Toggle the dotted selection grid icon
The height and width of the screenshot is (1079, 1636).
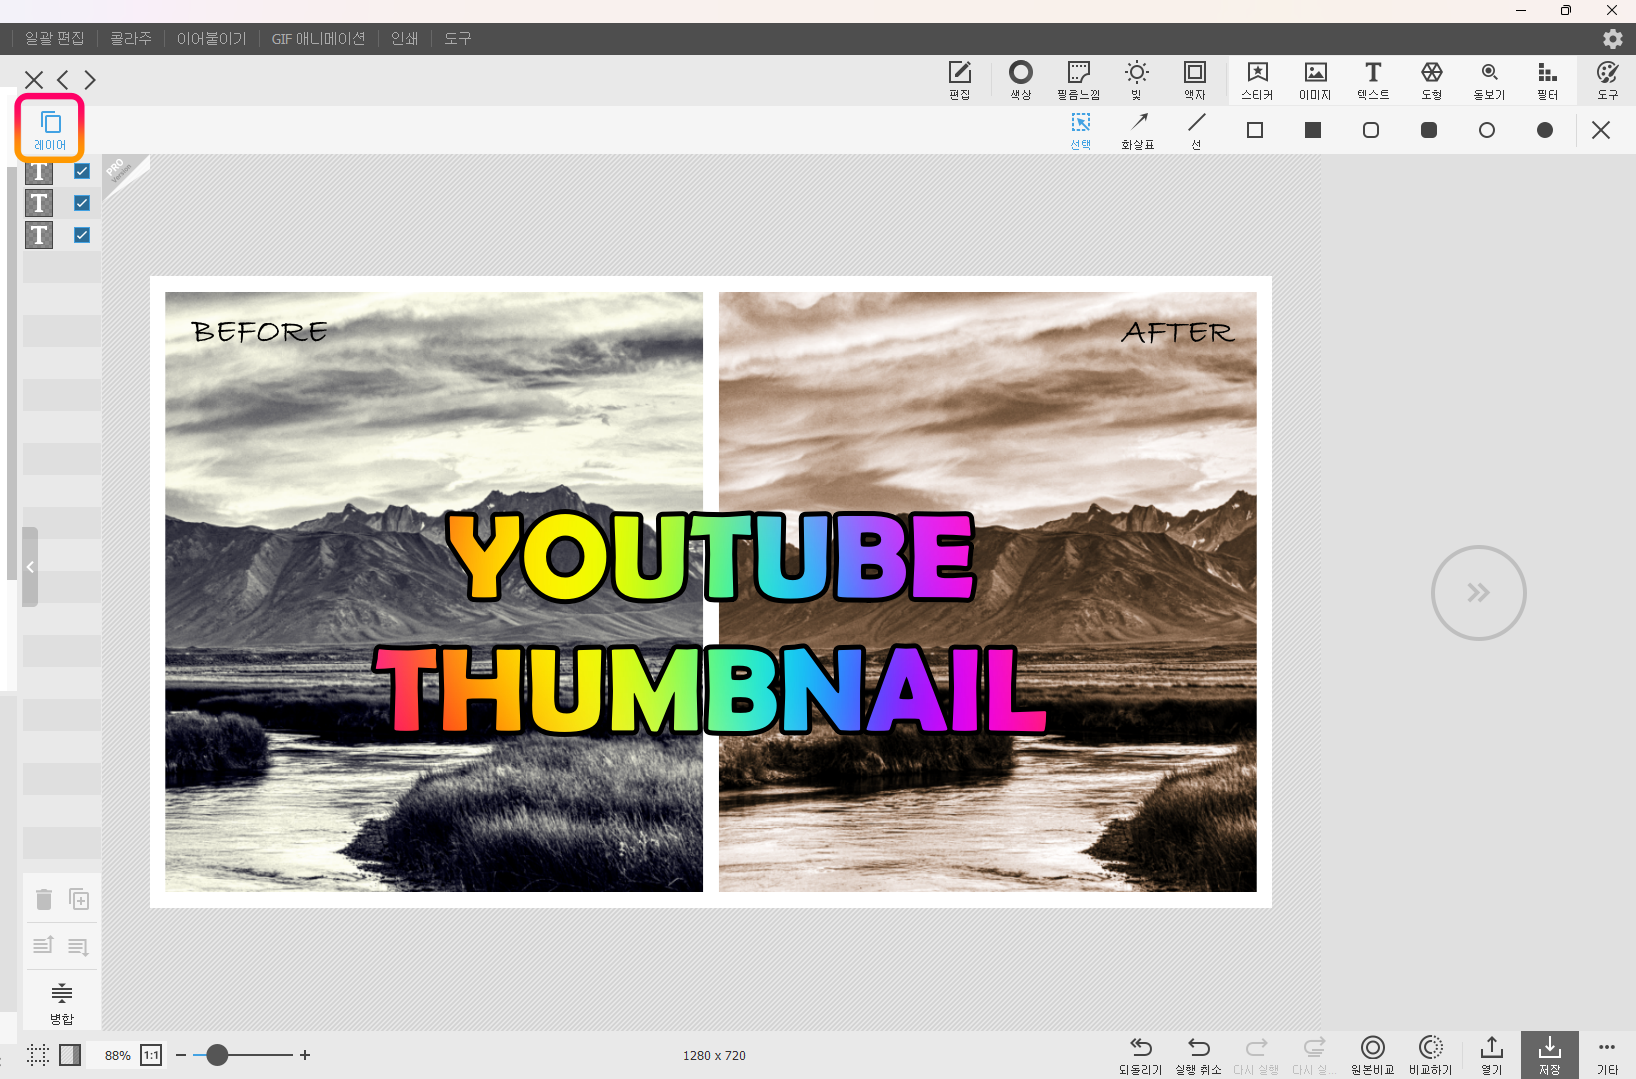tap(38, 1055)
